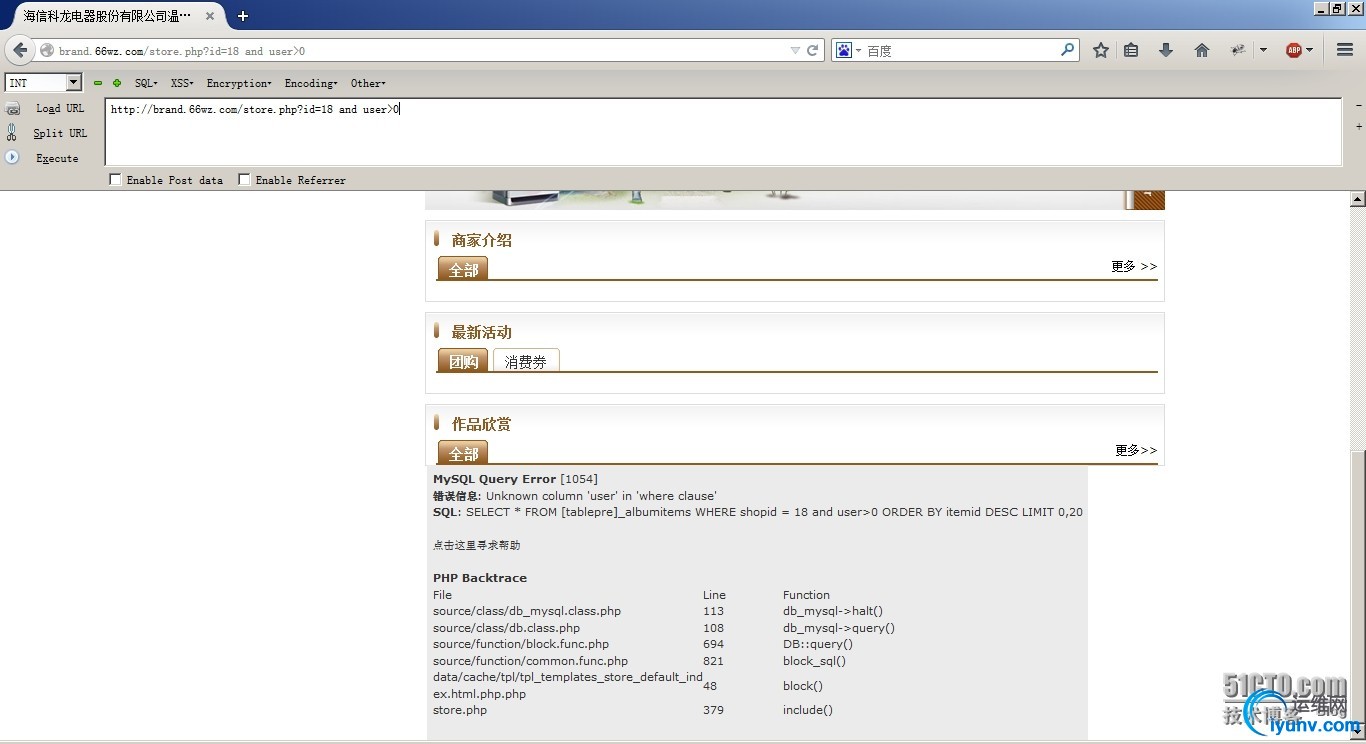Open the Firefox hamburger menu

tap(1345, 50)
